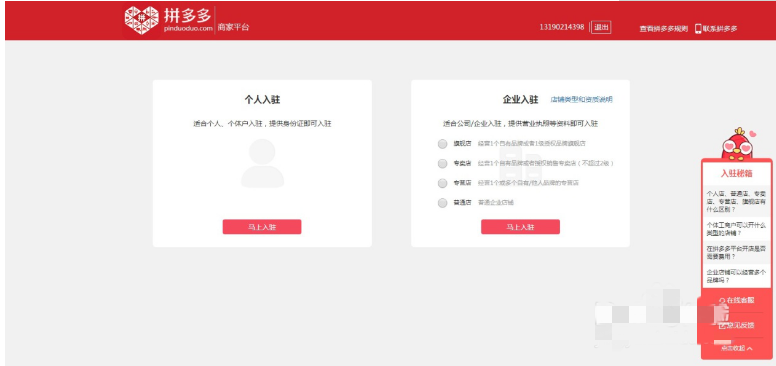
Task: Select the 旗舰店 radio button
Action: tap(442, 144)
